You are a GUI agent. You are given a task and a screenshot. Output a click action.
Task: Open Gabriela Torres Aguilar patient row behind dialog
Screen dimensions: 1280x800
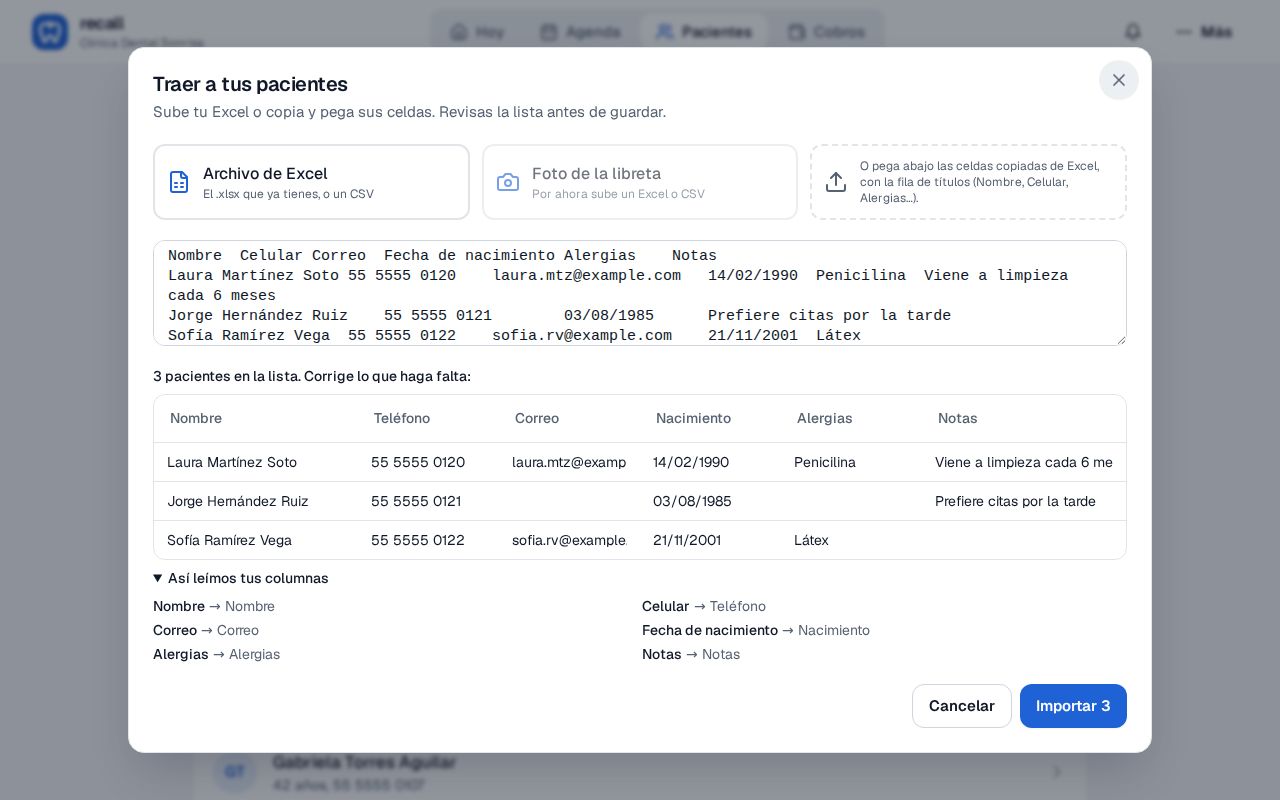coord(640,772)
